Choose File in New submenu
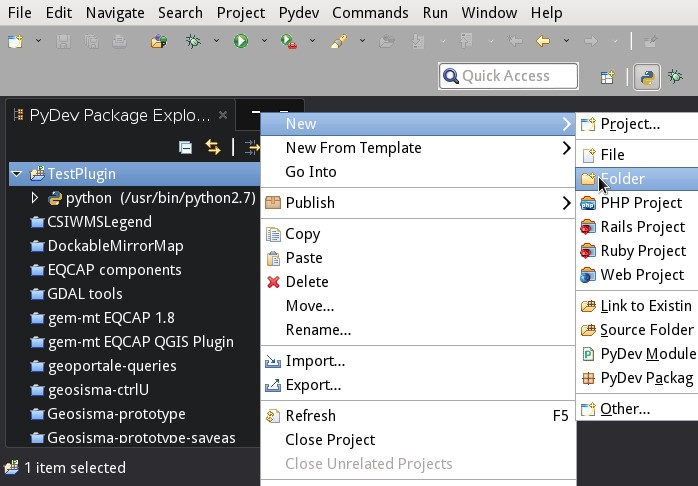 pos(637,155)
